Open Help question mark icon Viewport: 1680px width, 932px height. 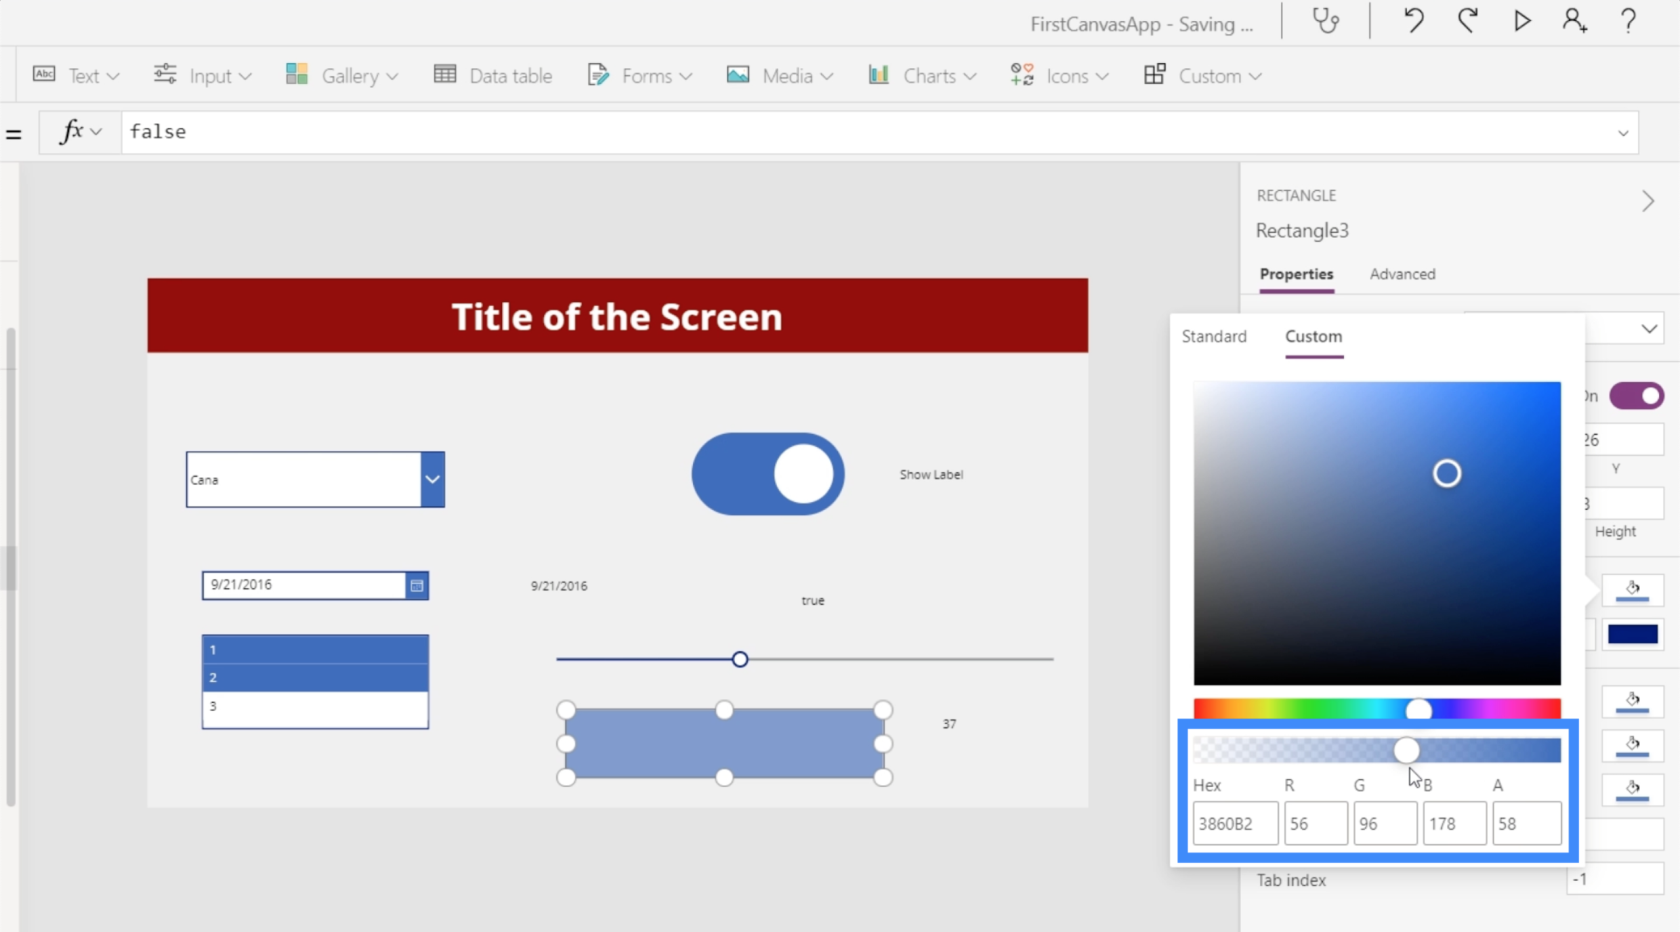1628,21
